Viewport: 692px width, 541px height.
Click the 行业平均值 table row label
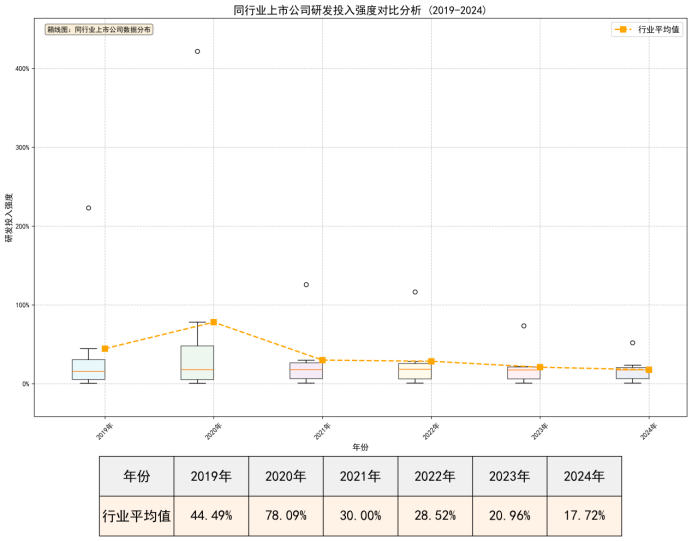pos(136,516)
